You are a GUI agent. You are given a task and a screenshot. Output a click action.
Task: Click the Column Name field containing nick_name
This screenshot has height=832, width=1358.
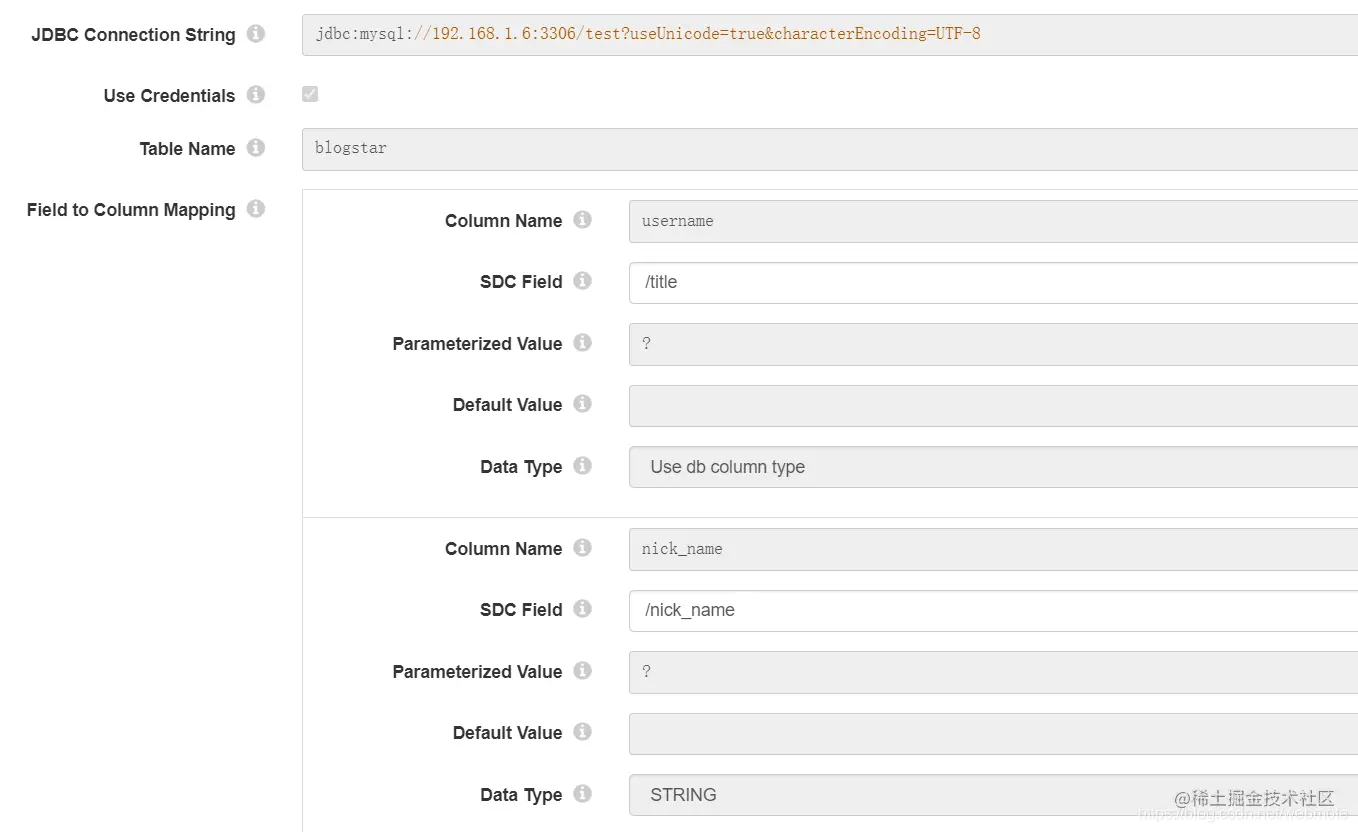[993, 549]
